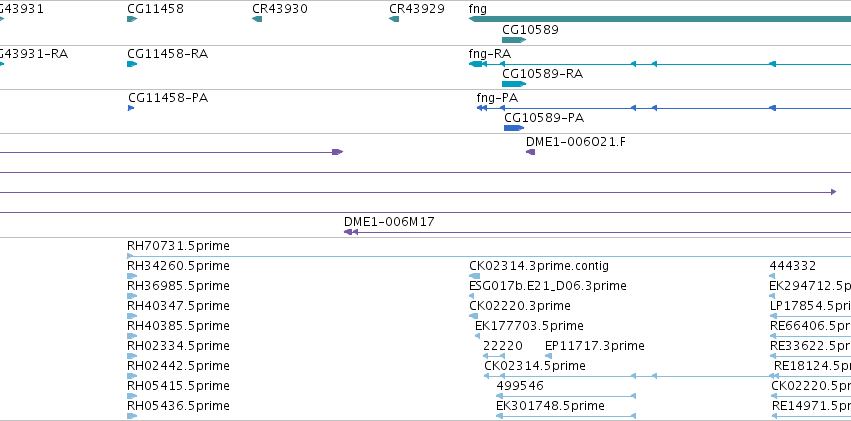Click the RH05436.5prime EST label
This screenshot has height=421, width=851.
coord(178,406)
